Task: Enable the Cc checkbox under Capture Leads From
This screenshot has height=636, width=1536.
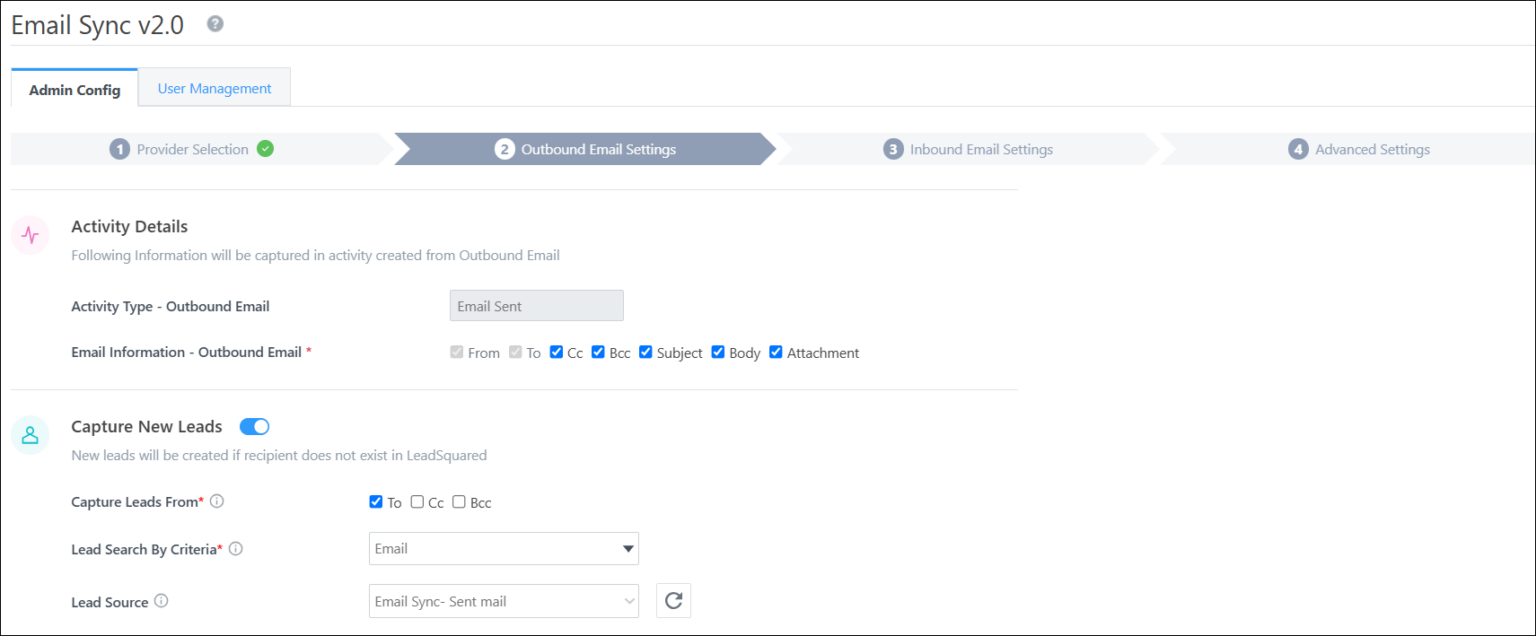Action: 418,502
